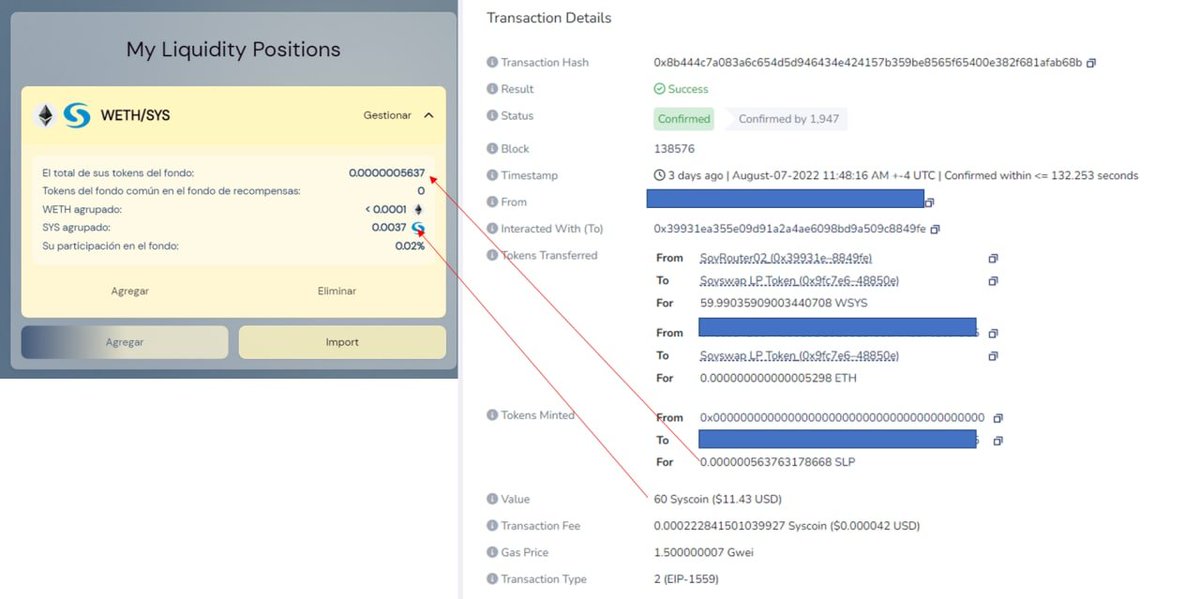Click info icon beside Result

point(492,89)
